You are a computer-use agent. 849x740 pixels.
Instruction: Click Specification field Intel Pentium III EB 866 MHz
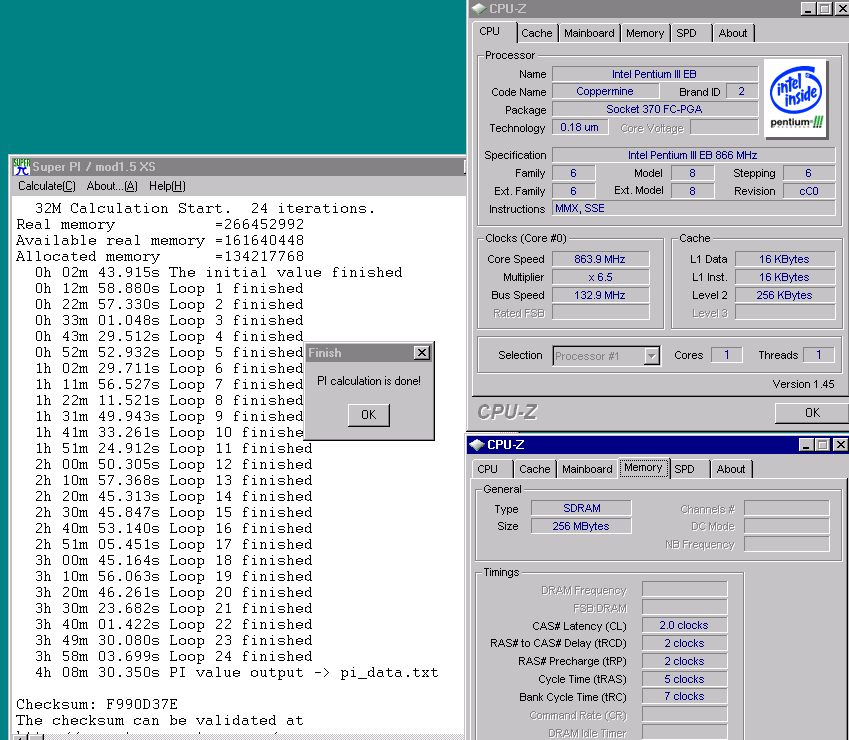point(693,155)
